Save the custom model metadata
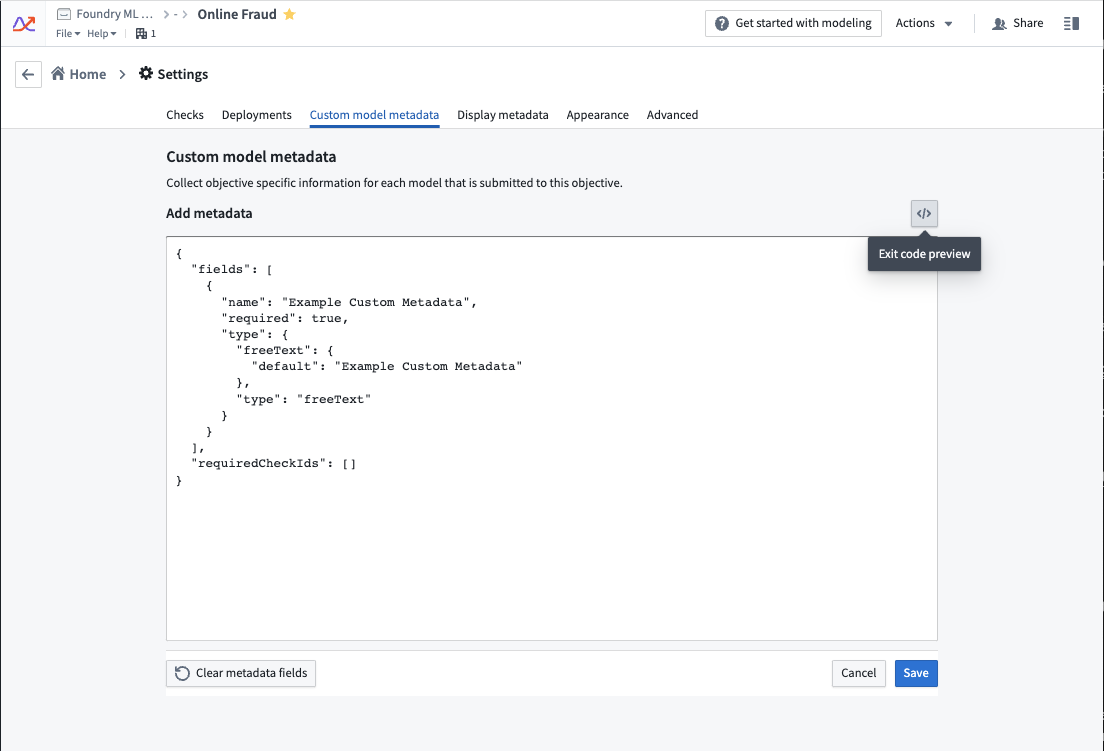The width and height of the screenshot is (1104, 751). [916, 673]
